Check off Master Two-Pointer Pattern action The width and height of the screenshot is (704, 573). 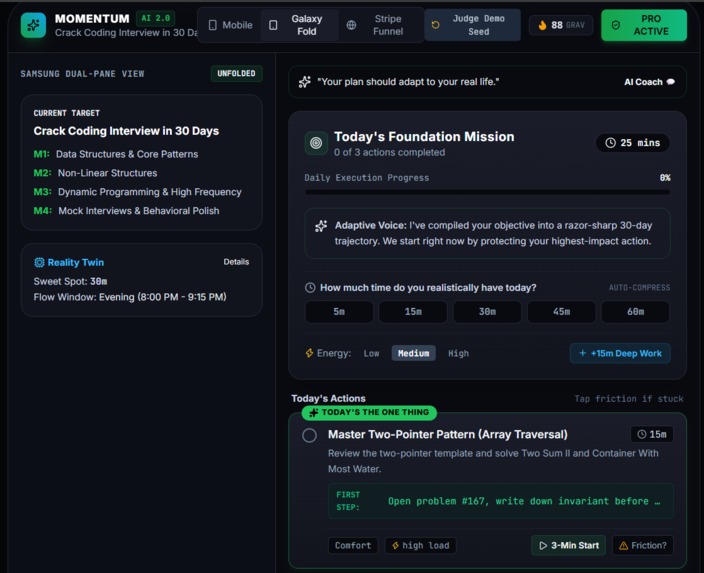tap(309, 435)
